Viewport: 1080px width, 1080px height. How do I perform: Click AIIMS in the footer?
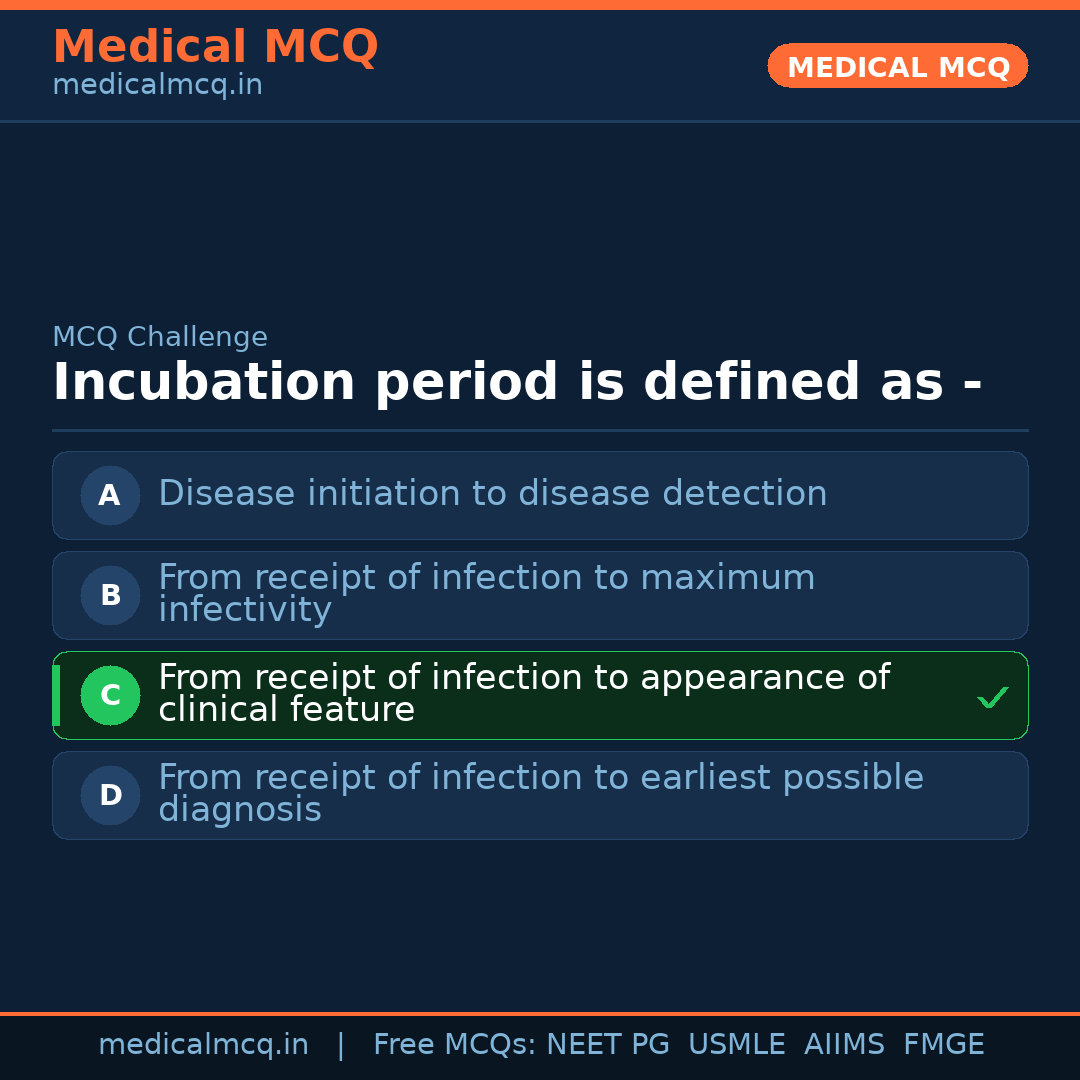coord(844,1045)
